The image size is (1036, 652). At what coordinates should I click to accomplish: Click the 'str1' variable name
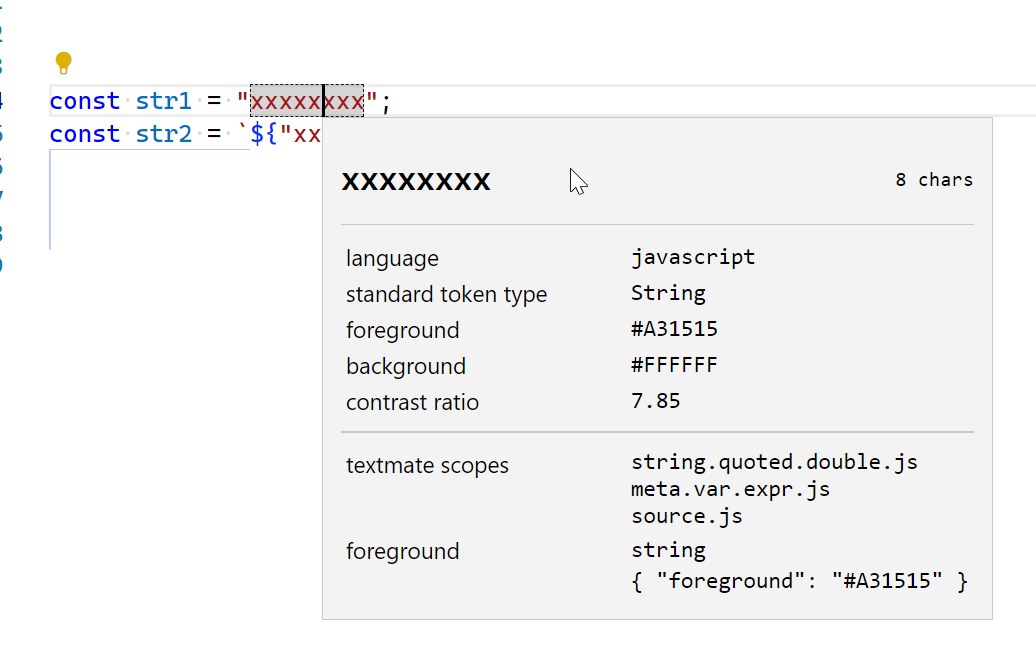pyautogui.click(x=163, y=101)
